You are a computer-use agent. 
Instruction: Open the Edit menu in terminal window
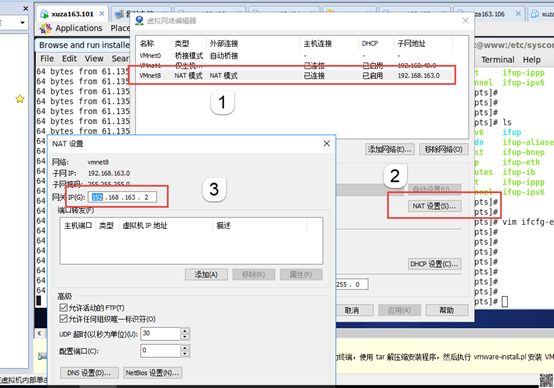coord(69,59)
